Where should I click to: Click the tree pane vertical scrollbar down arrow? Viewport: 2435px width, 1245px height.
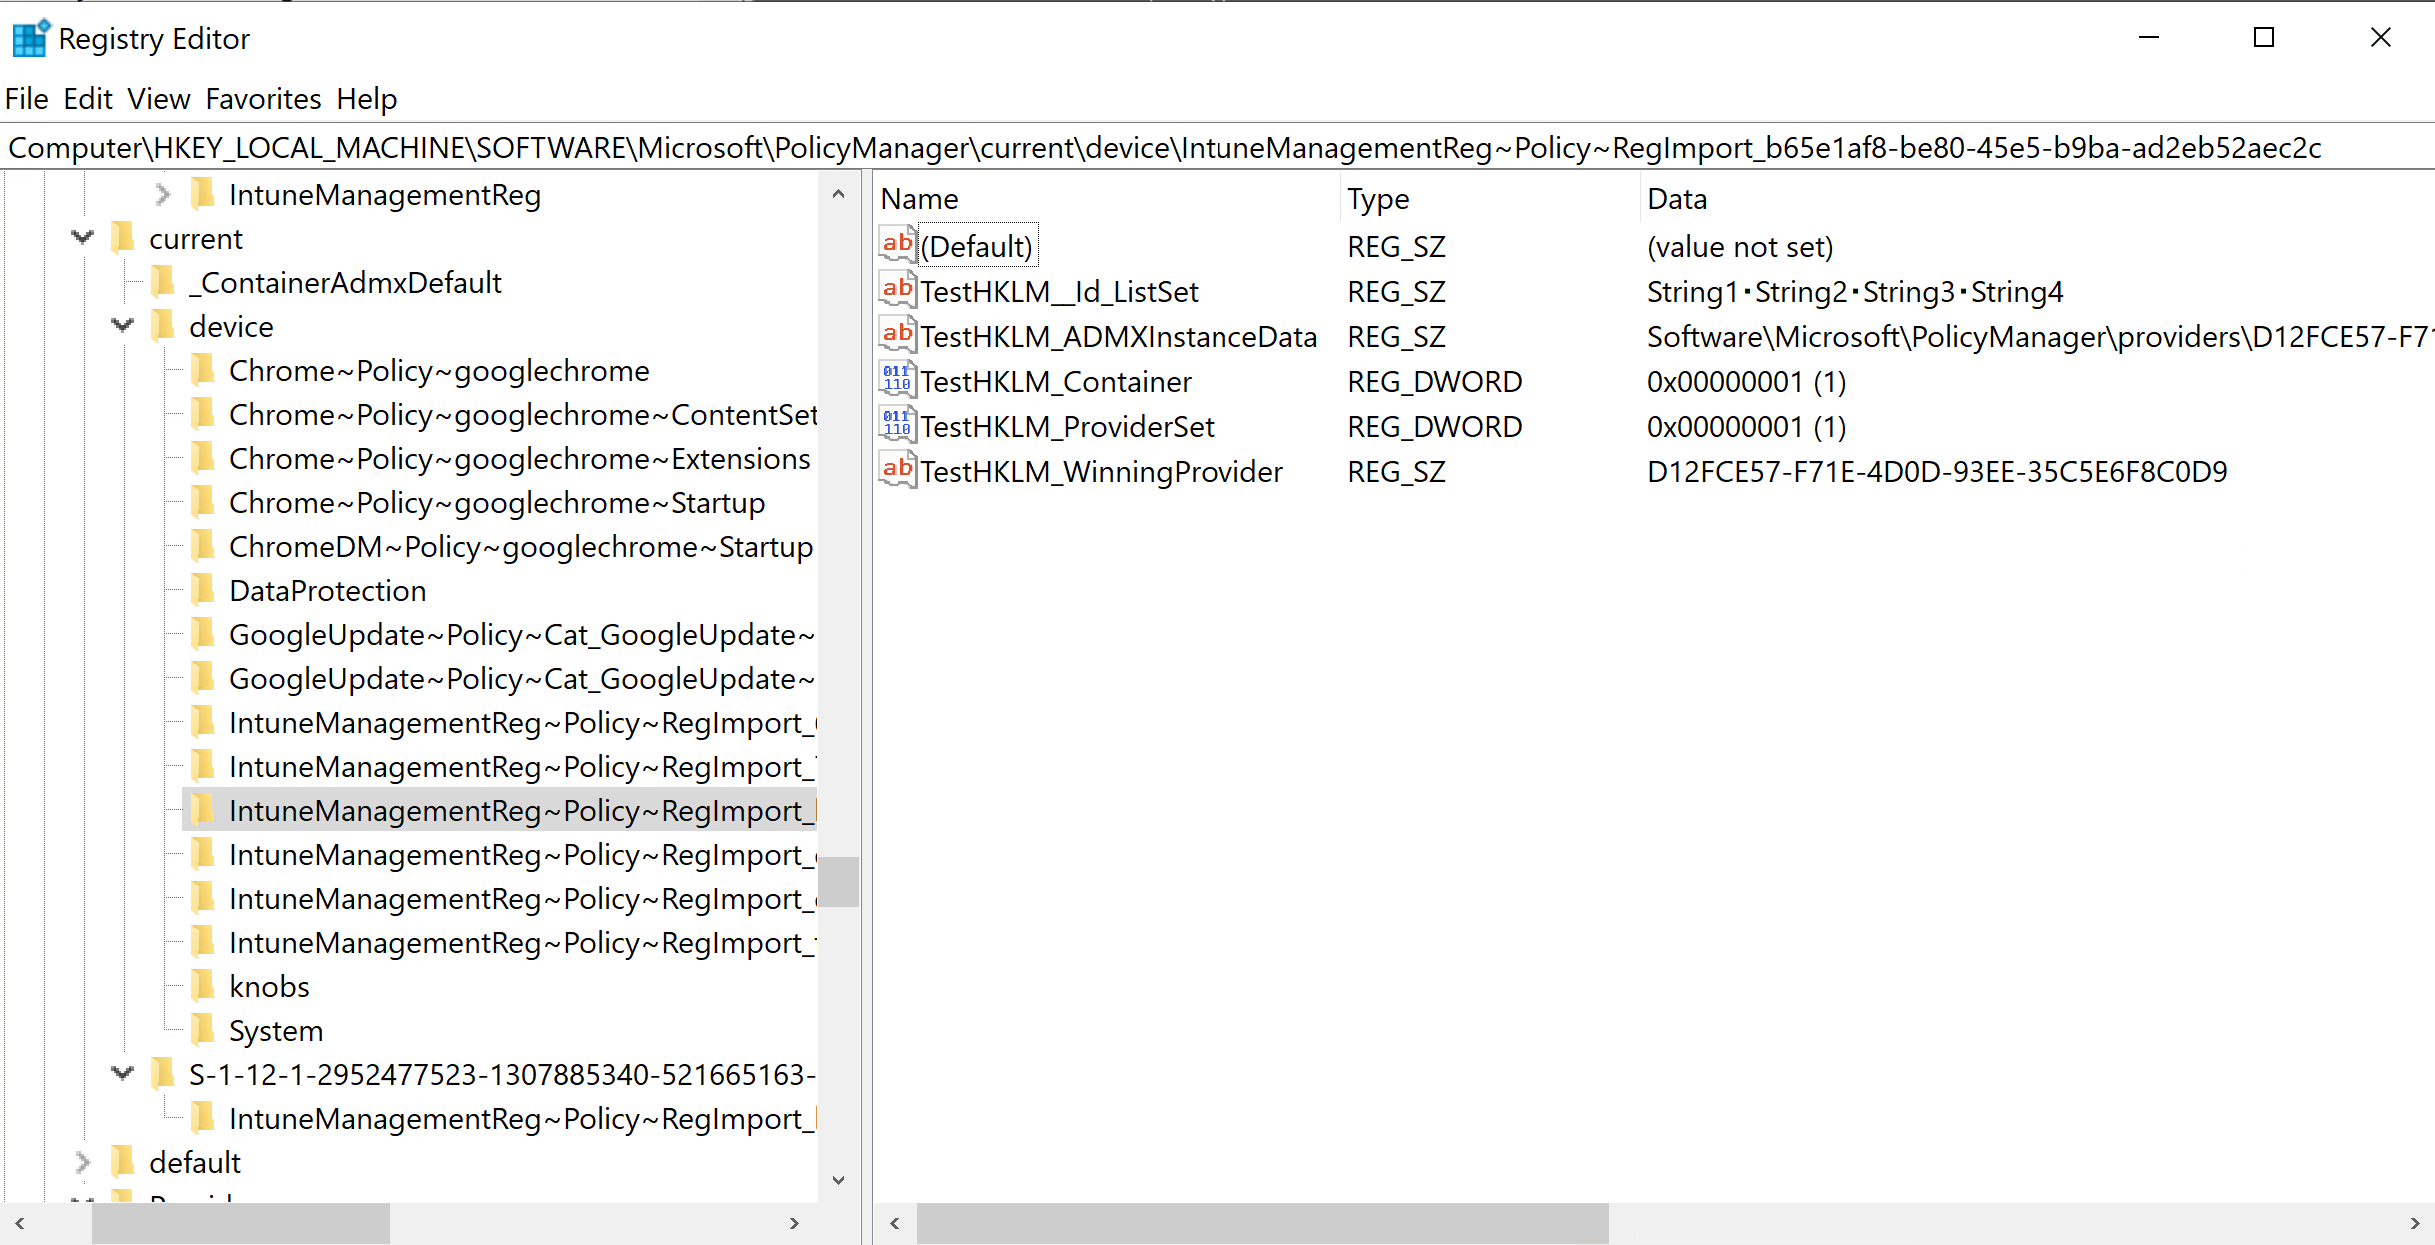pos(838,1180)
